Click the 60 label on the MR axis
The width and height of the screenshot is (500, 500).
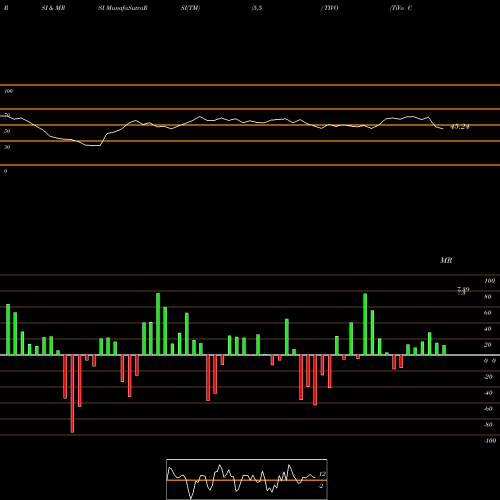[488, 313]
